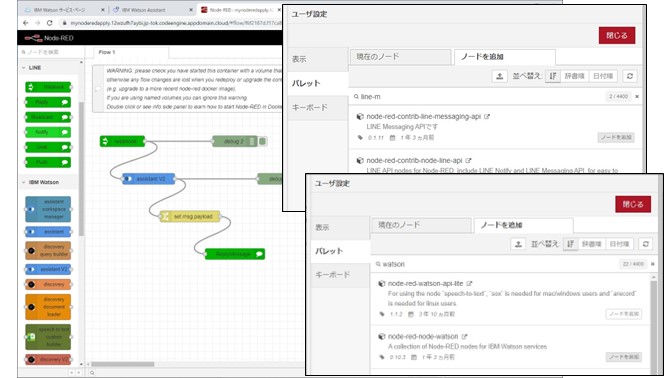Open add nodes tab in watson dialog
This screenshot has width=672, height=378.
click(523, 225)
